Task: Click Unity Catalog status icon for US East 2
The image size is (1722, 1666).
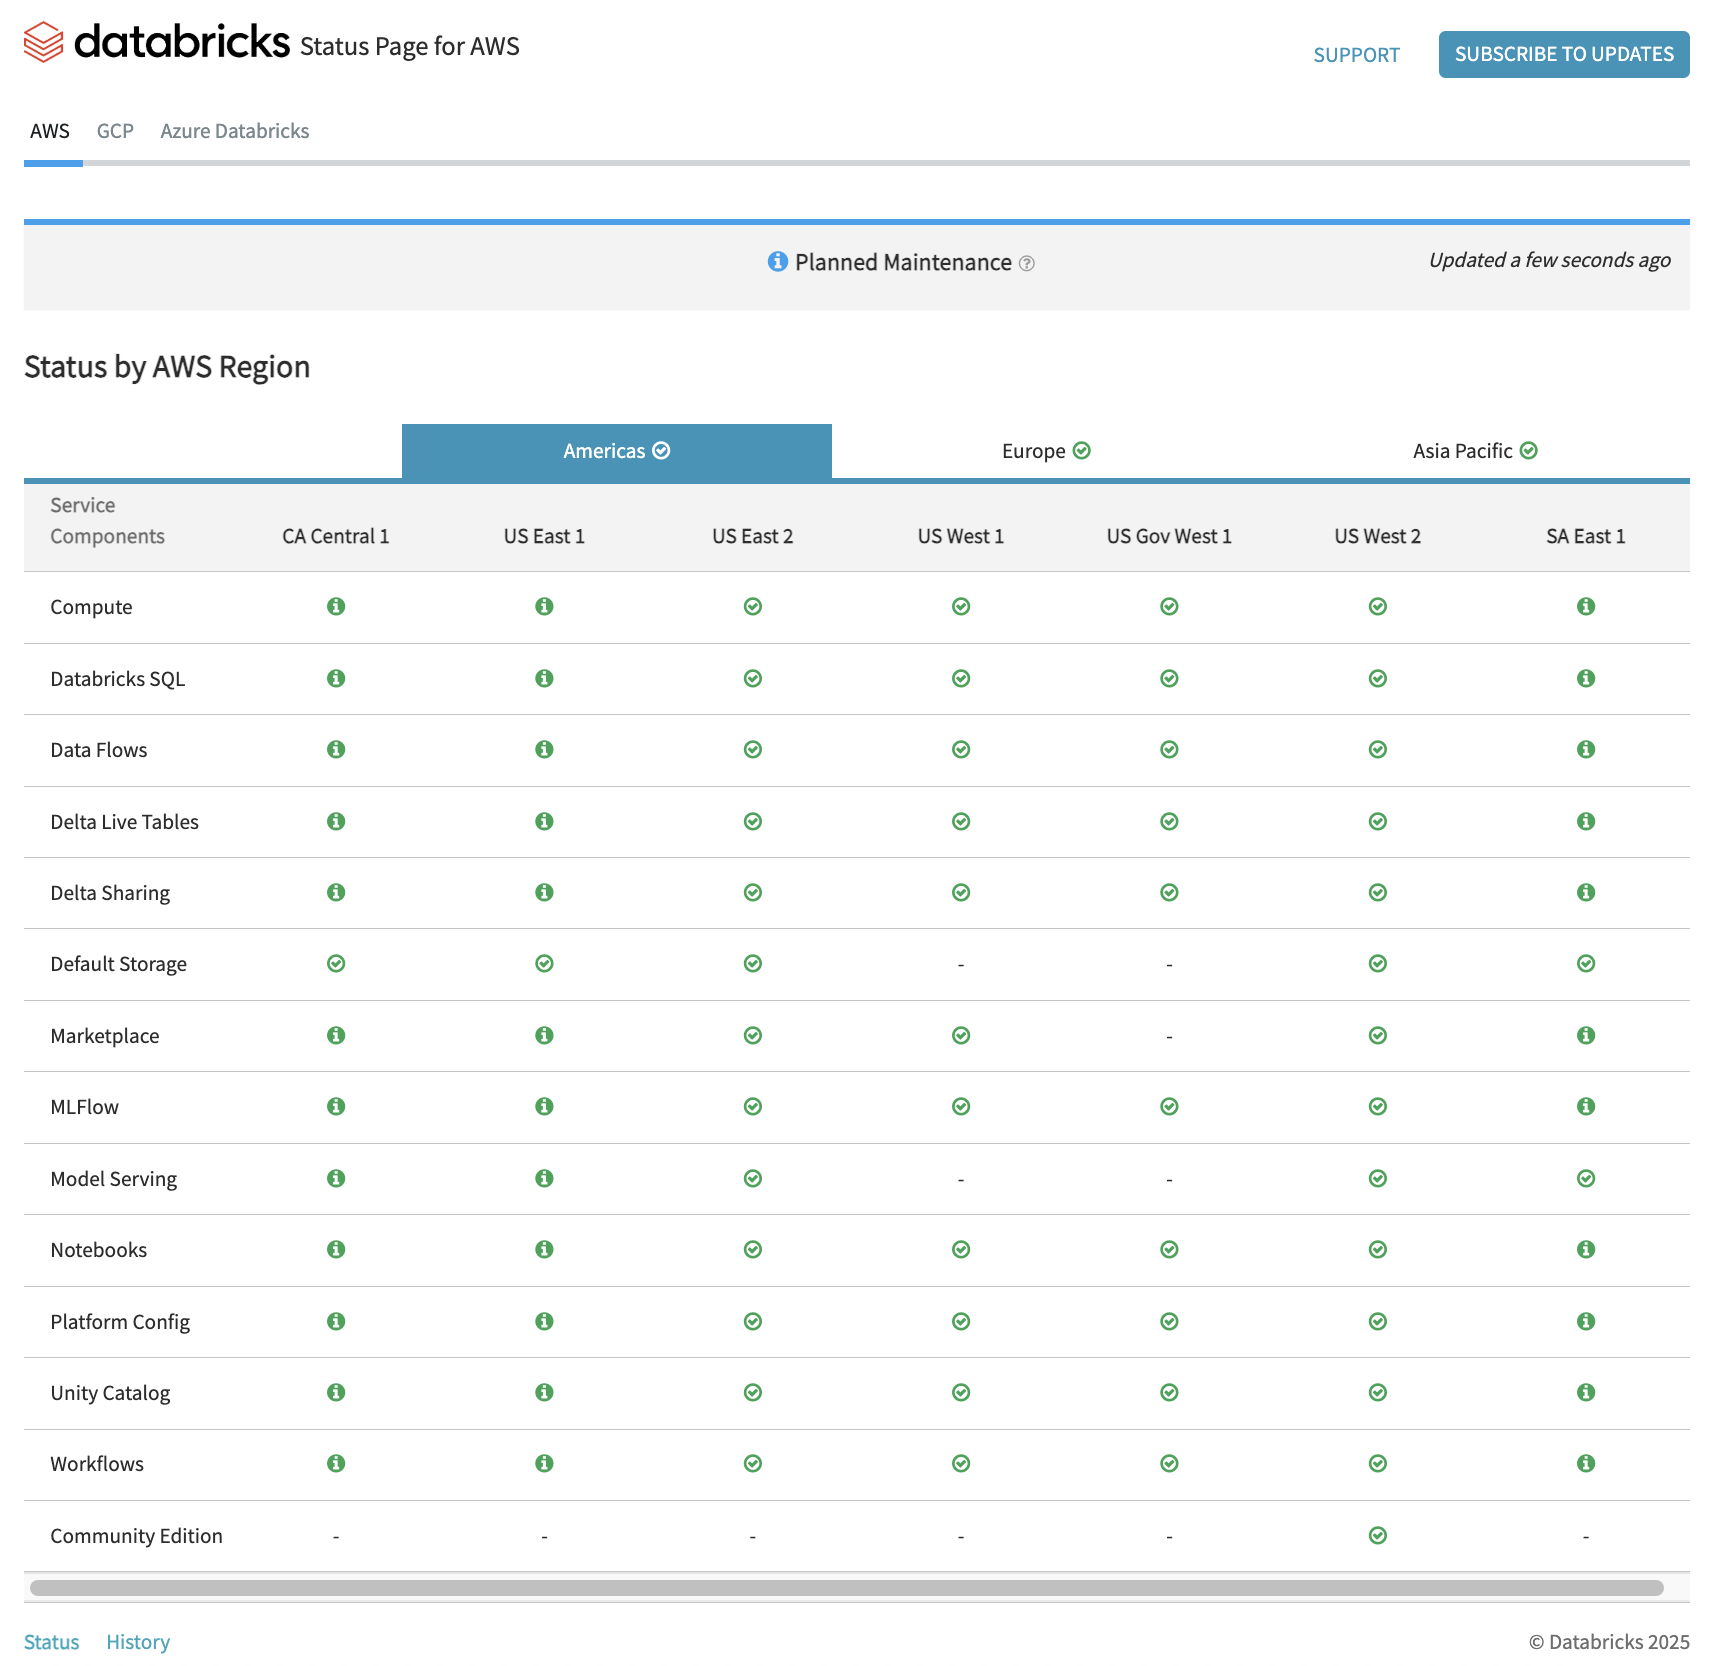Action: coord(753,1392)
